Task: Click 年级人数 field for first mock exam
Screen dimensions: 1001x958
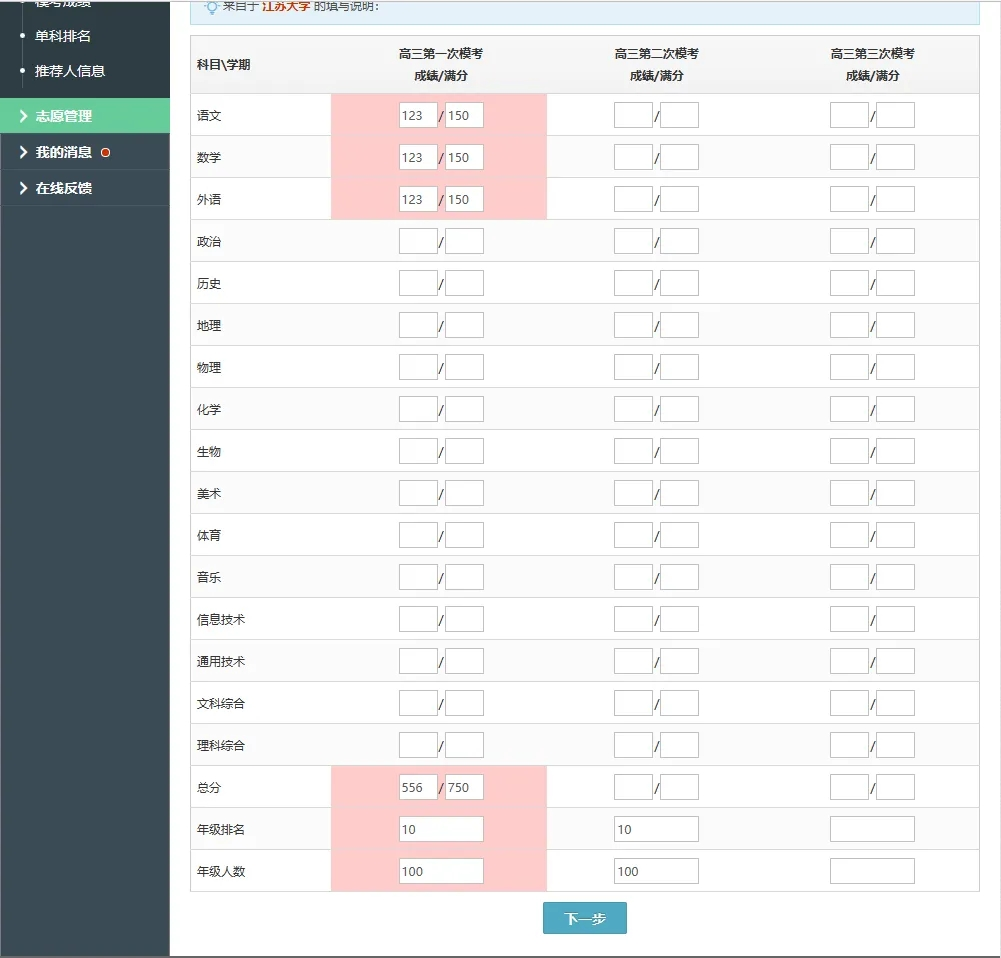Action: pos(441,871)
